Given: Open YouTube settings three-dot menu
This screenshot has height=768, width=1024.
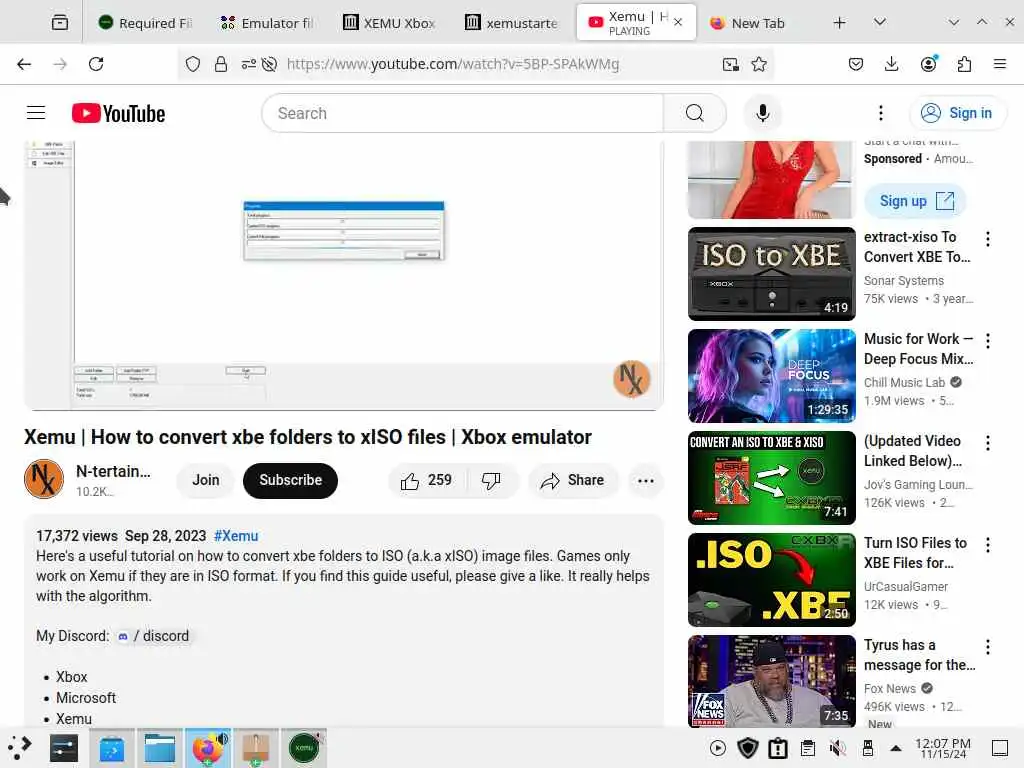Looking at the screenshot, I should click(x=881, y=113).
